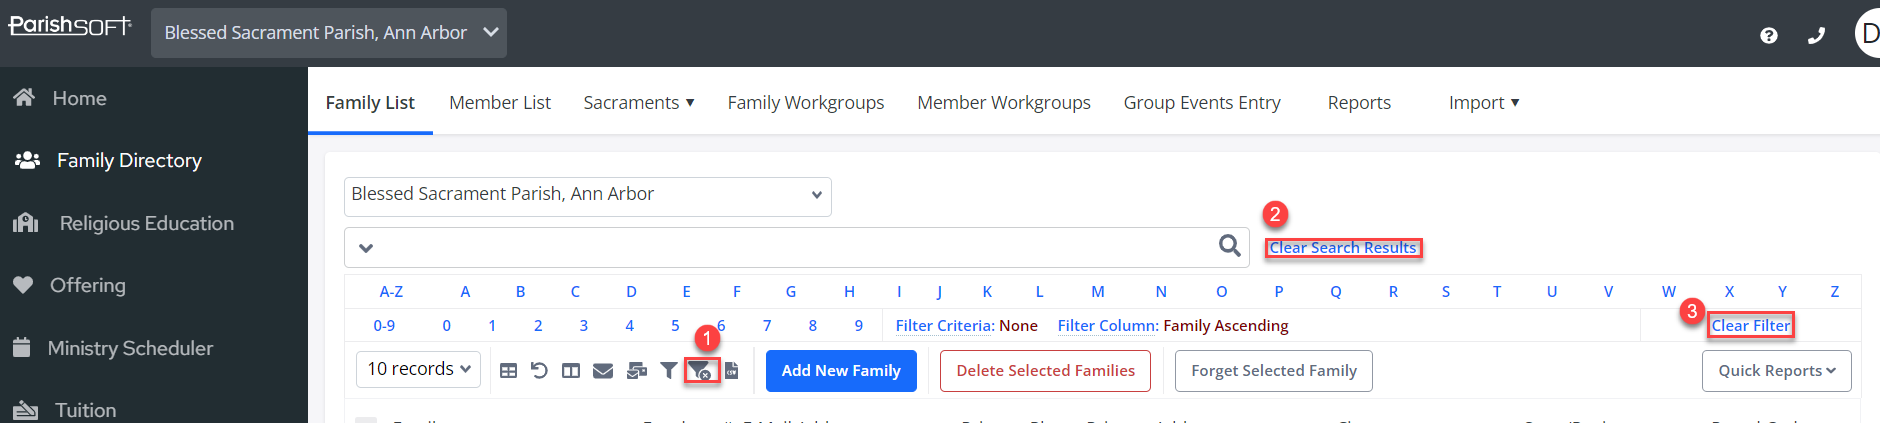Filter families by digit 9
1880x423 pixels.
tap(859, 326)
